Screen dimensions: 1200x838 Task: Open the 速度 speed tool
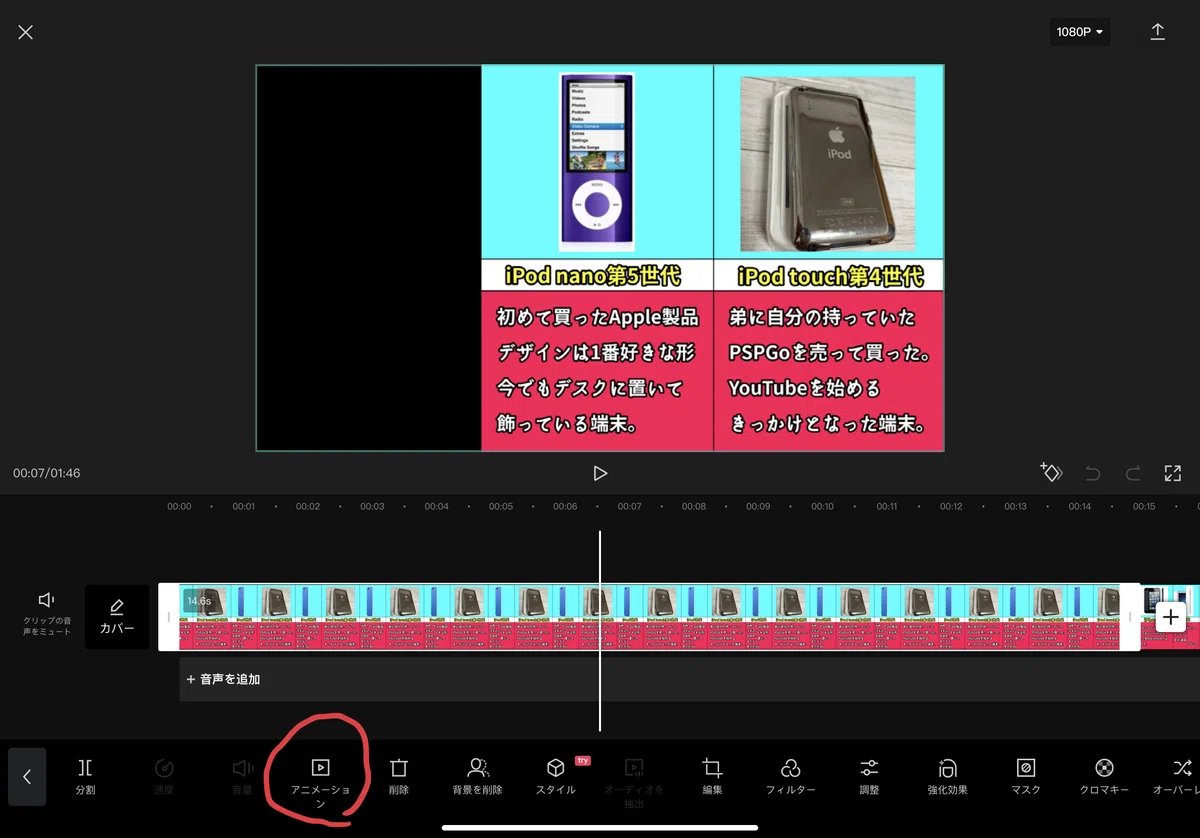pyautogui.click(x=164, y=776)
